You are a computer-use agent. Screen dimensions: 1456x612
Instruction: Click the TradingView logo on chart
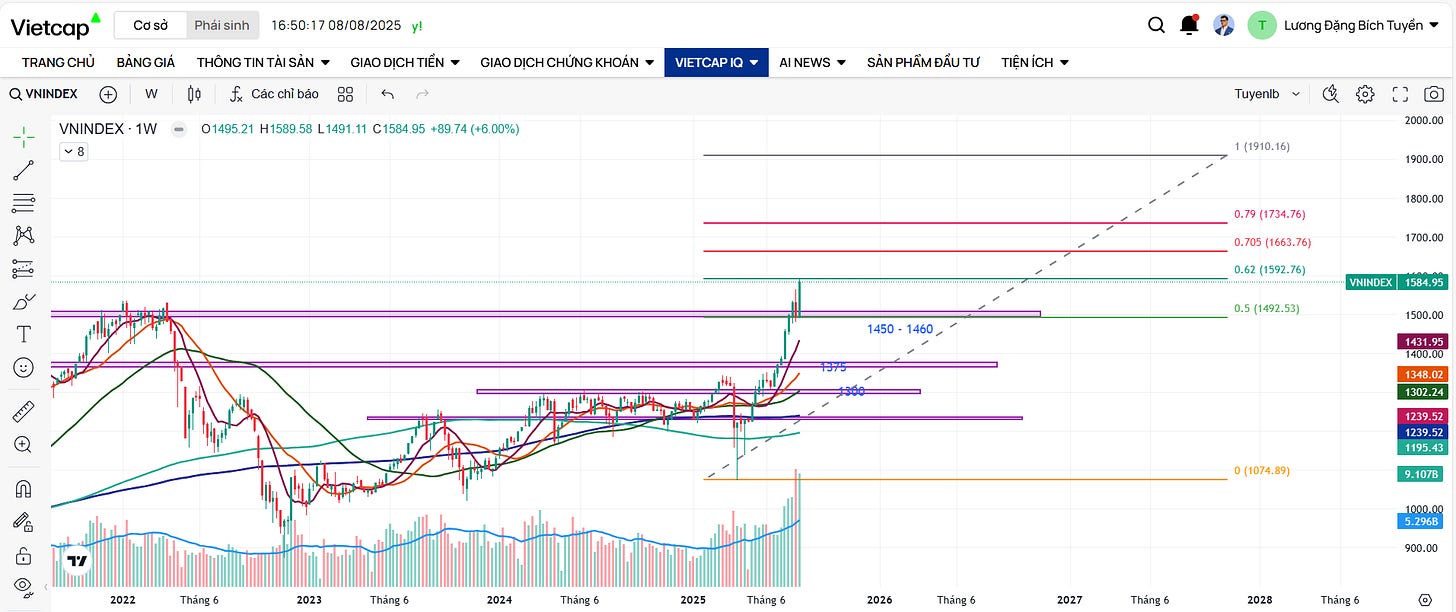coord(76,563)
